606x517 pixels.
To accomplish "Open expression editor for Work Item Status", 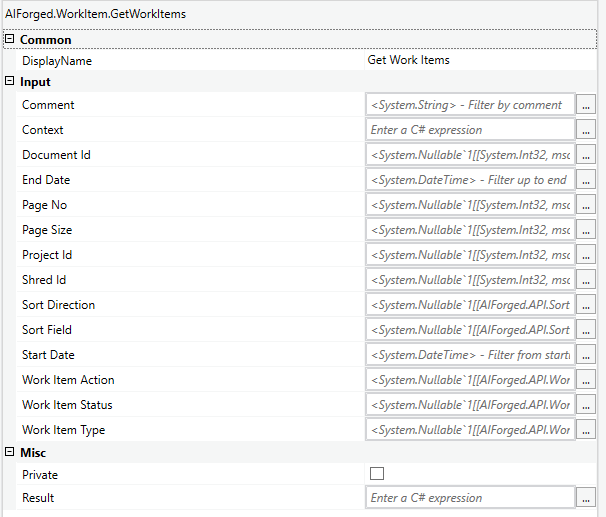I will point(586,405).
